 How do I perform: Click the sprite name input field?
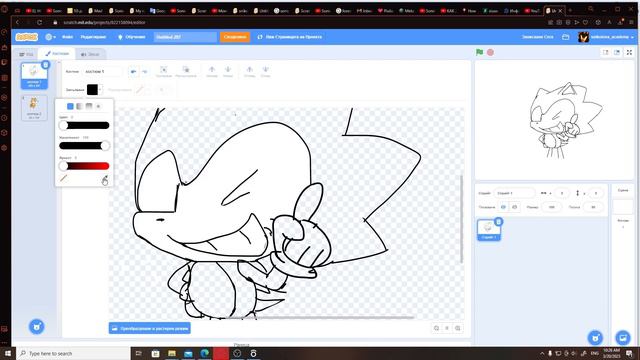click(514, 193)
